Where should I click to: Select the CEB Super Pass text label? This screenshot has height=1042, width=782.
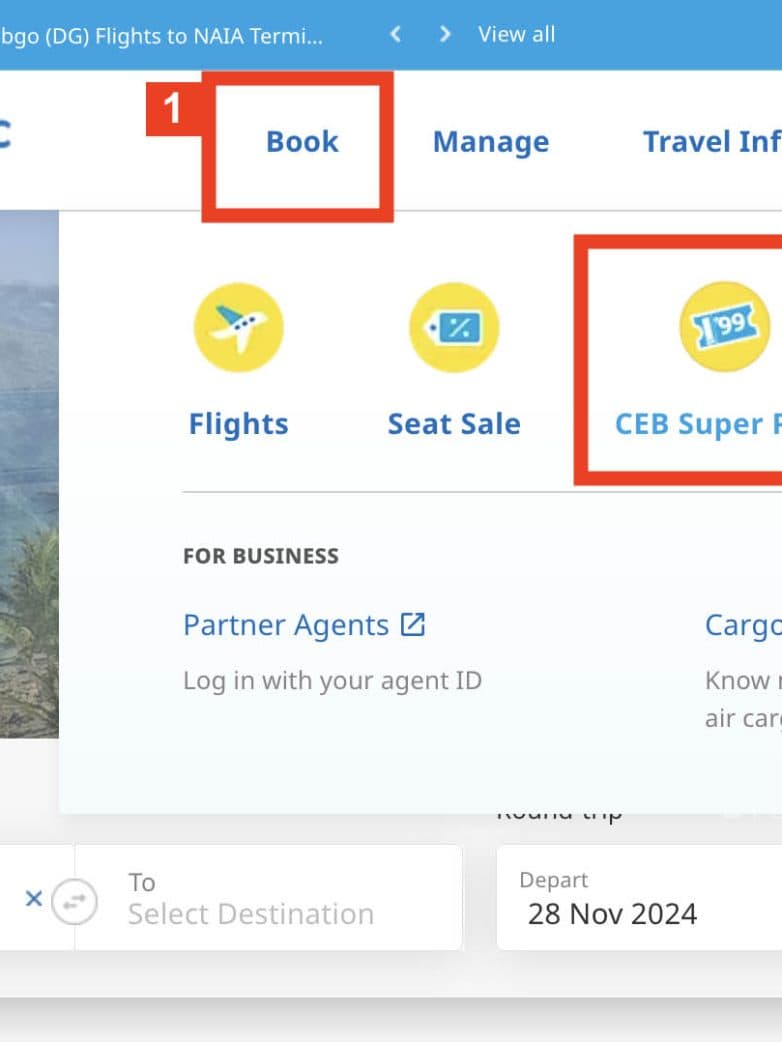point(698,424)
